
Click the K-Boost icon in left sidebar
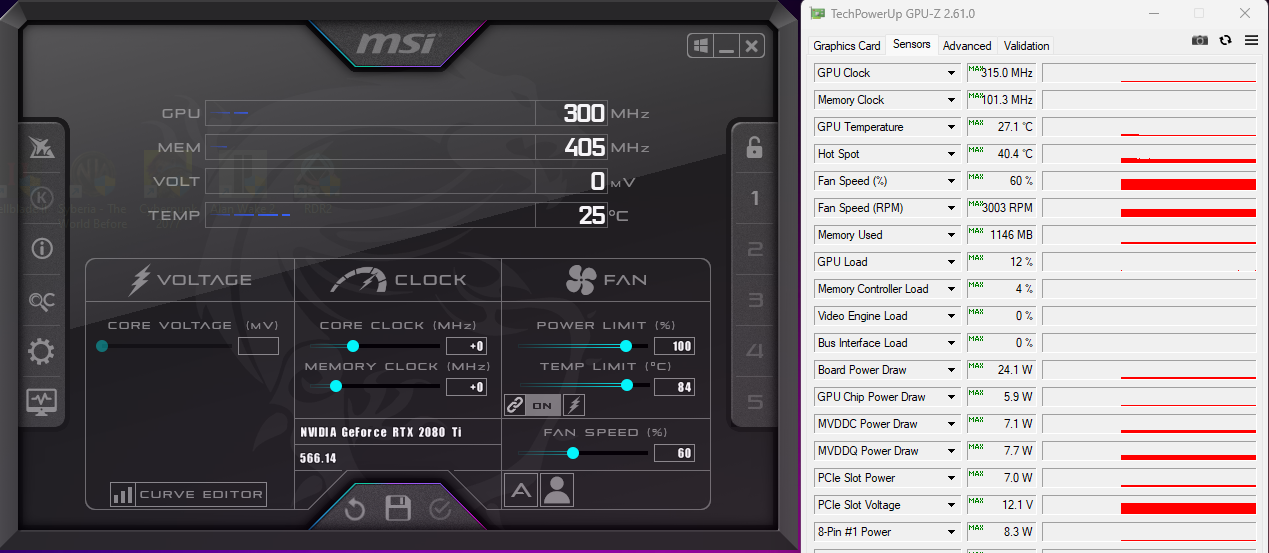(x=42, y=197)
